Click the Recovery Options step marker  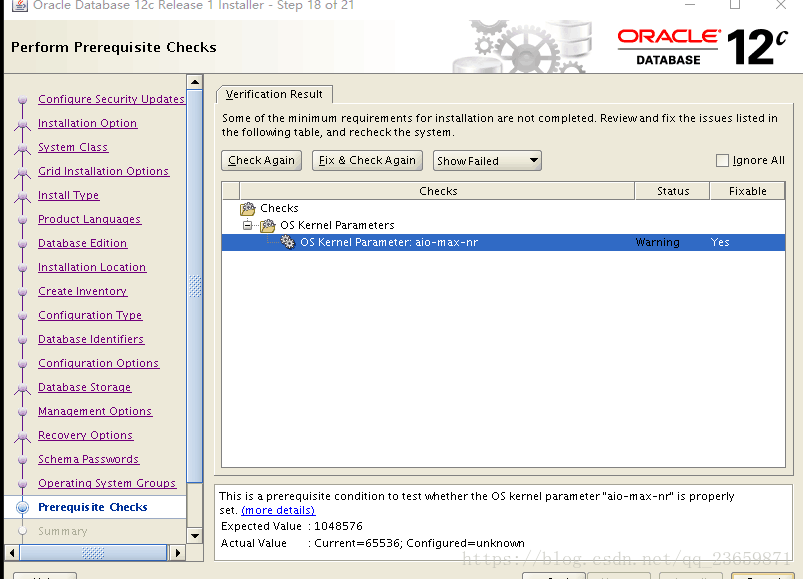[22, 436]
